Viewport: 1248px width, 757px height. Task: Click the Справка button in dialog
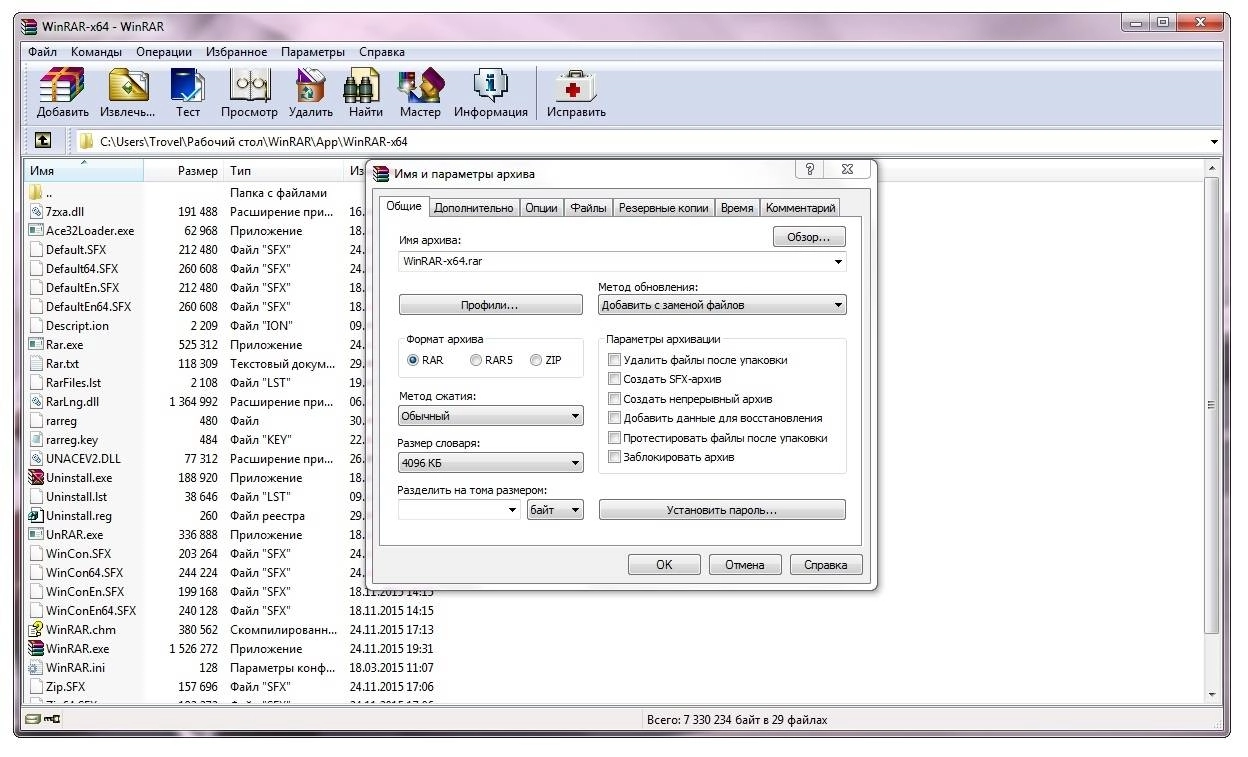pyautogui.click(x=825, y=565)
